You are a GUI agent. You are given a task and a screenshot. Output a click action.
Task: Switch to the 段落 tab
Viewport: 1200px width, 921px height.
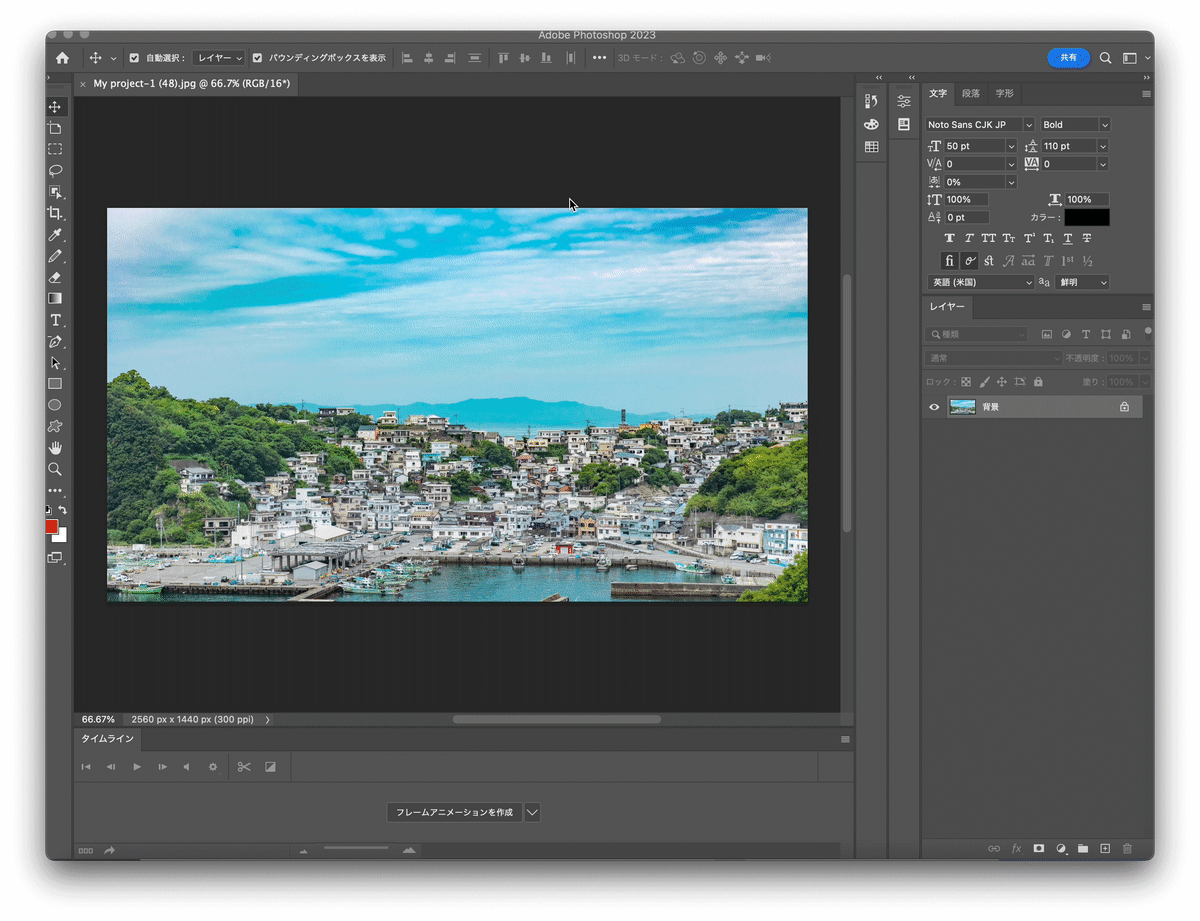coord(971,93)
